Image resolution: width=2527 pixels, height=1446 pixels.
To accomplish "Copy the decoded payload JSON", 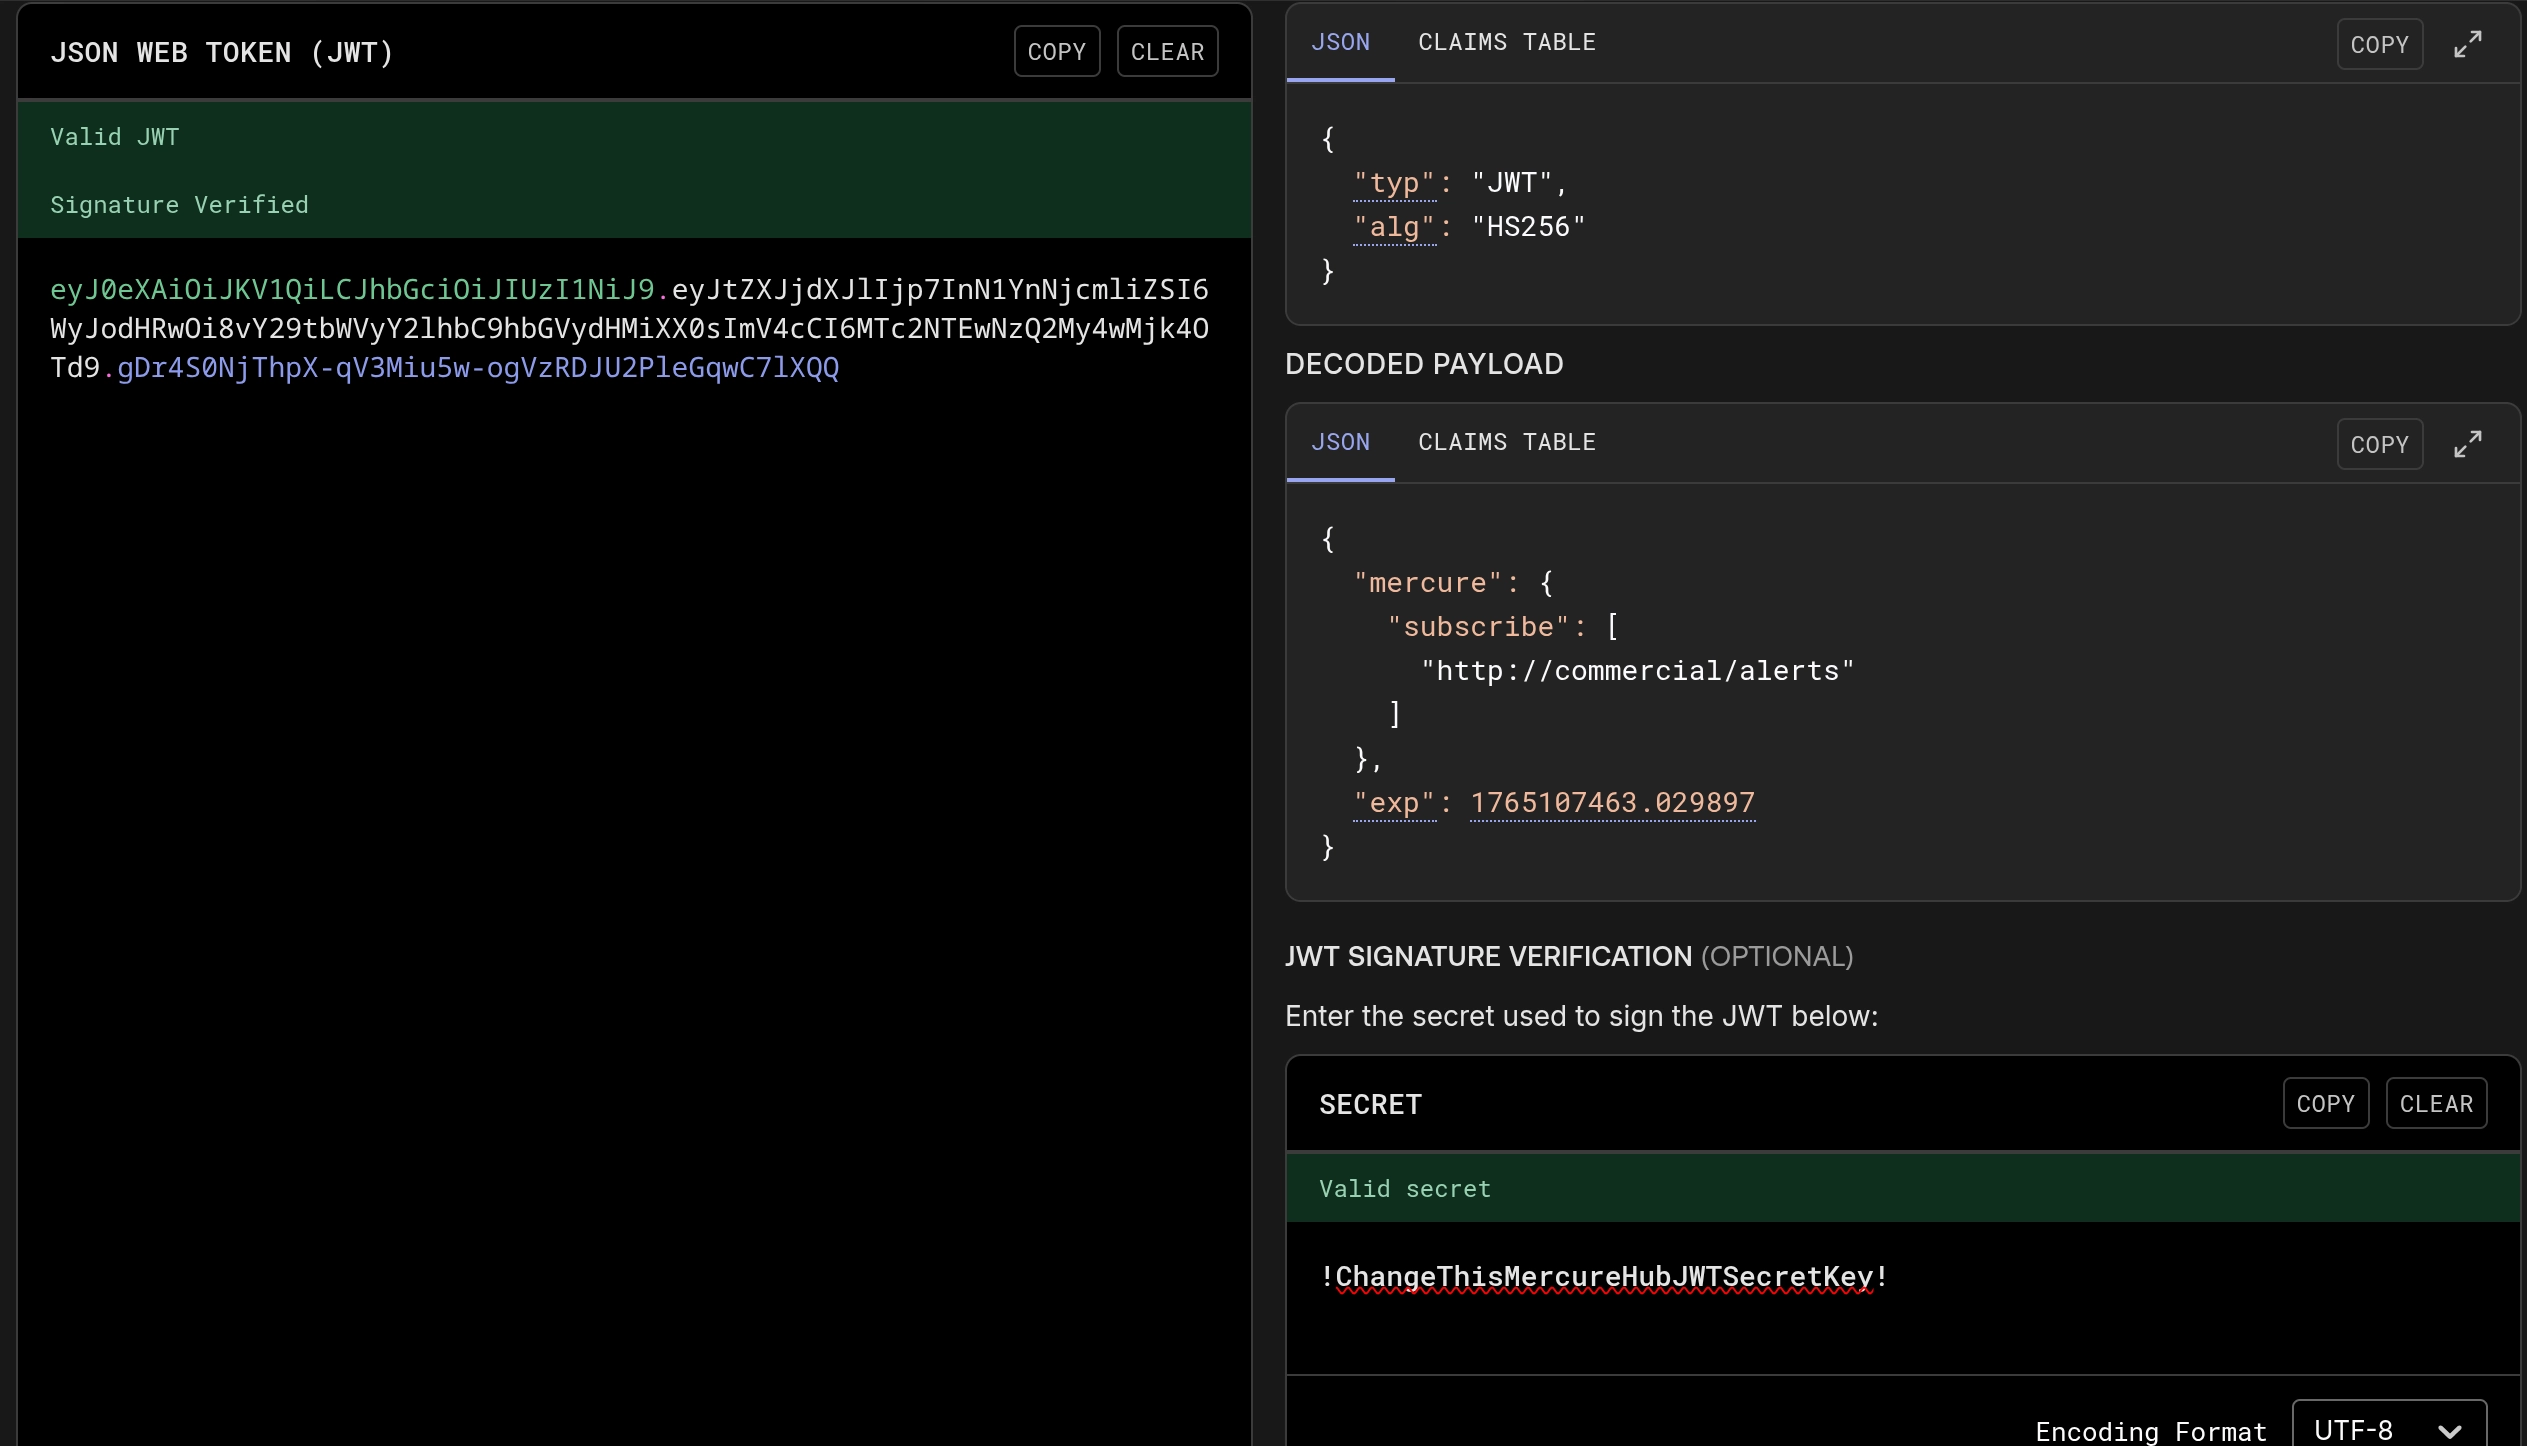I will pyautogui.click(x=2378, y=445).
